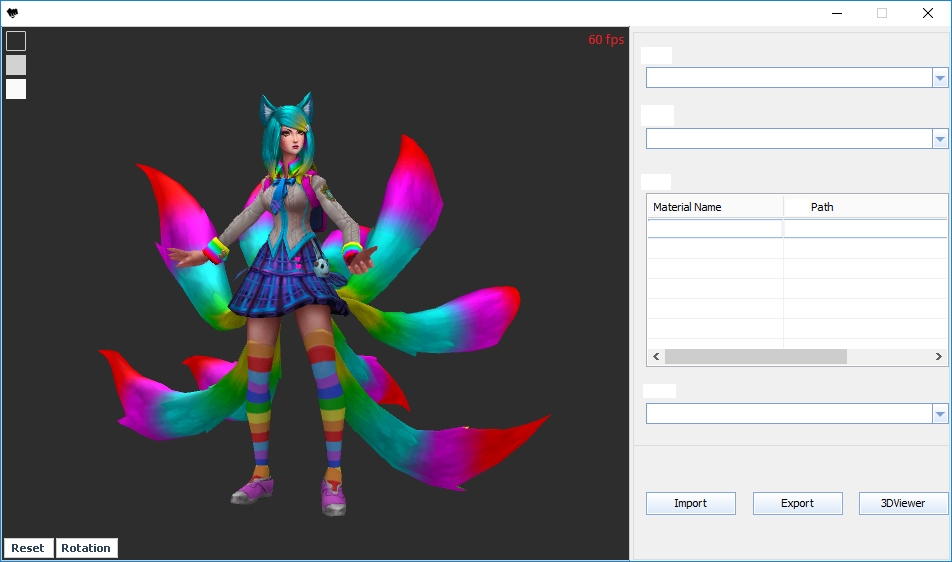Expand the dropdown arrow below the material table
The image size is (952, 562).
[940, 414]
